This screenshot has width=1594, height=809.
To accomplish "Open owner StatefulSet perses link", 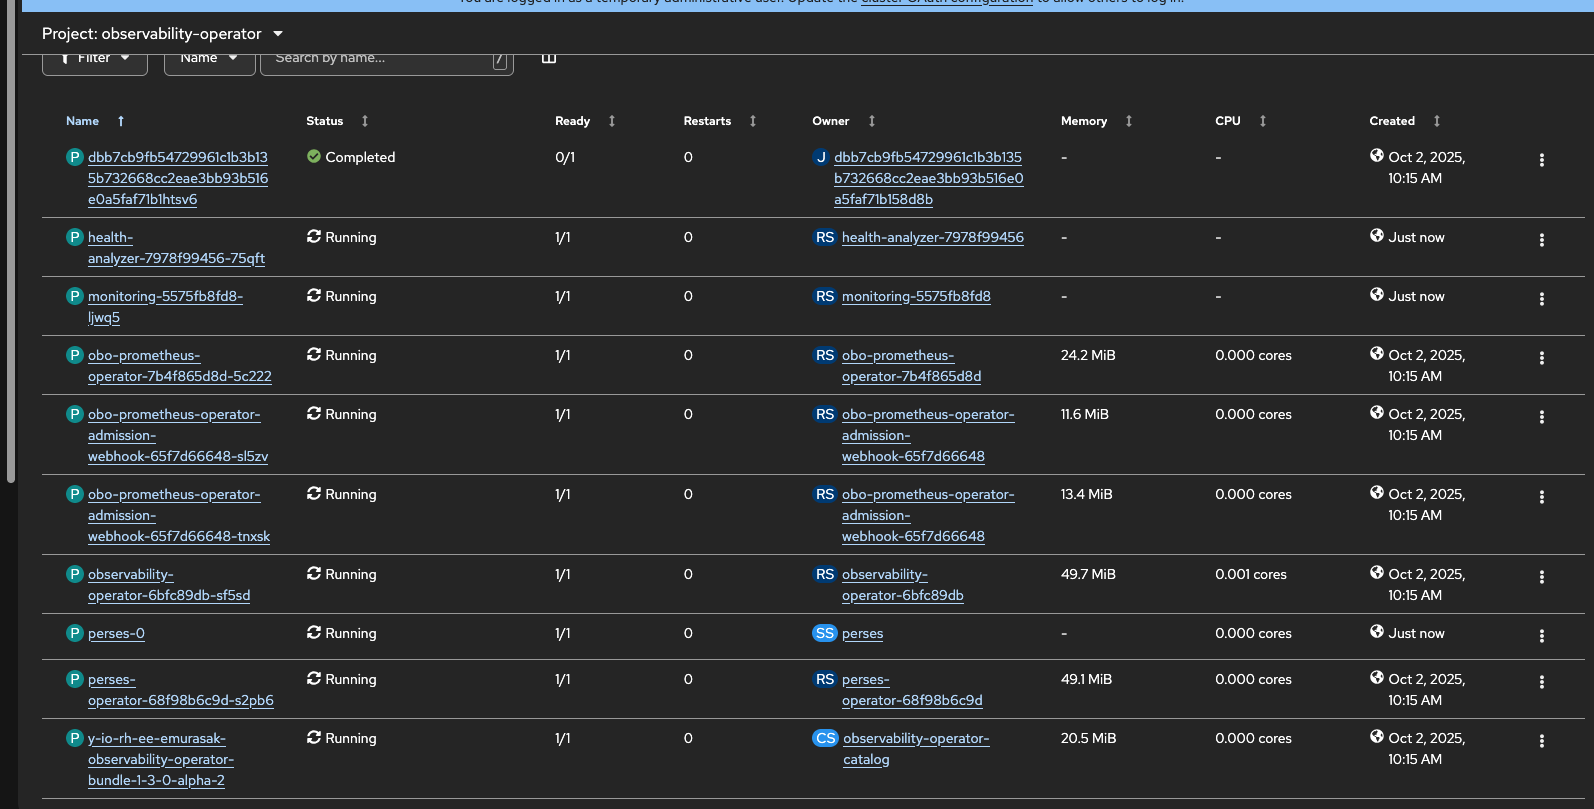I will point(863,633).
